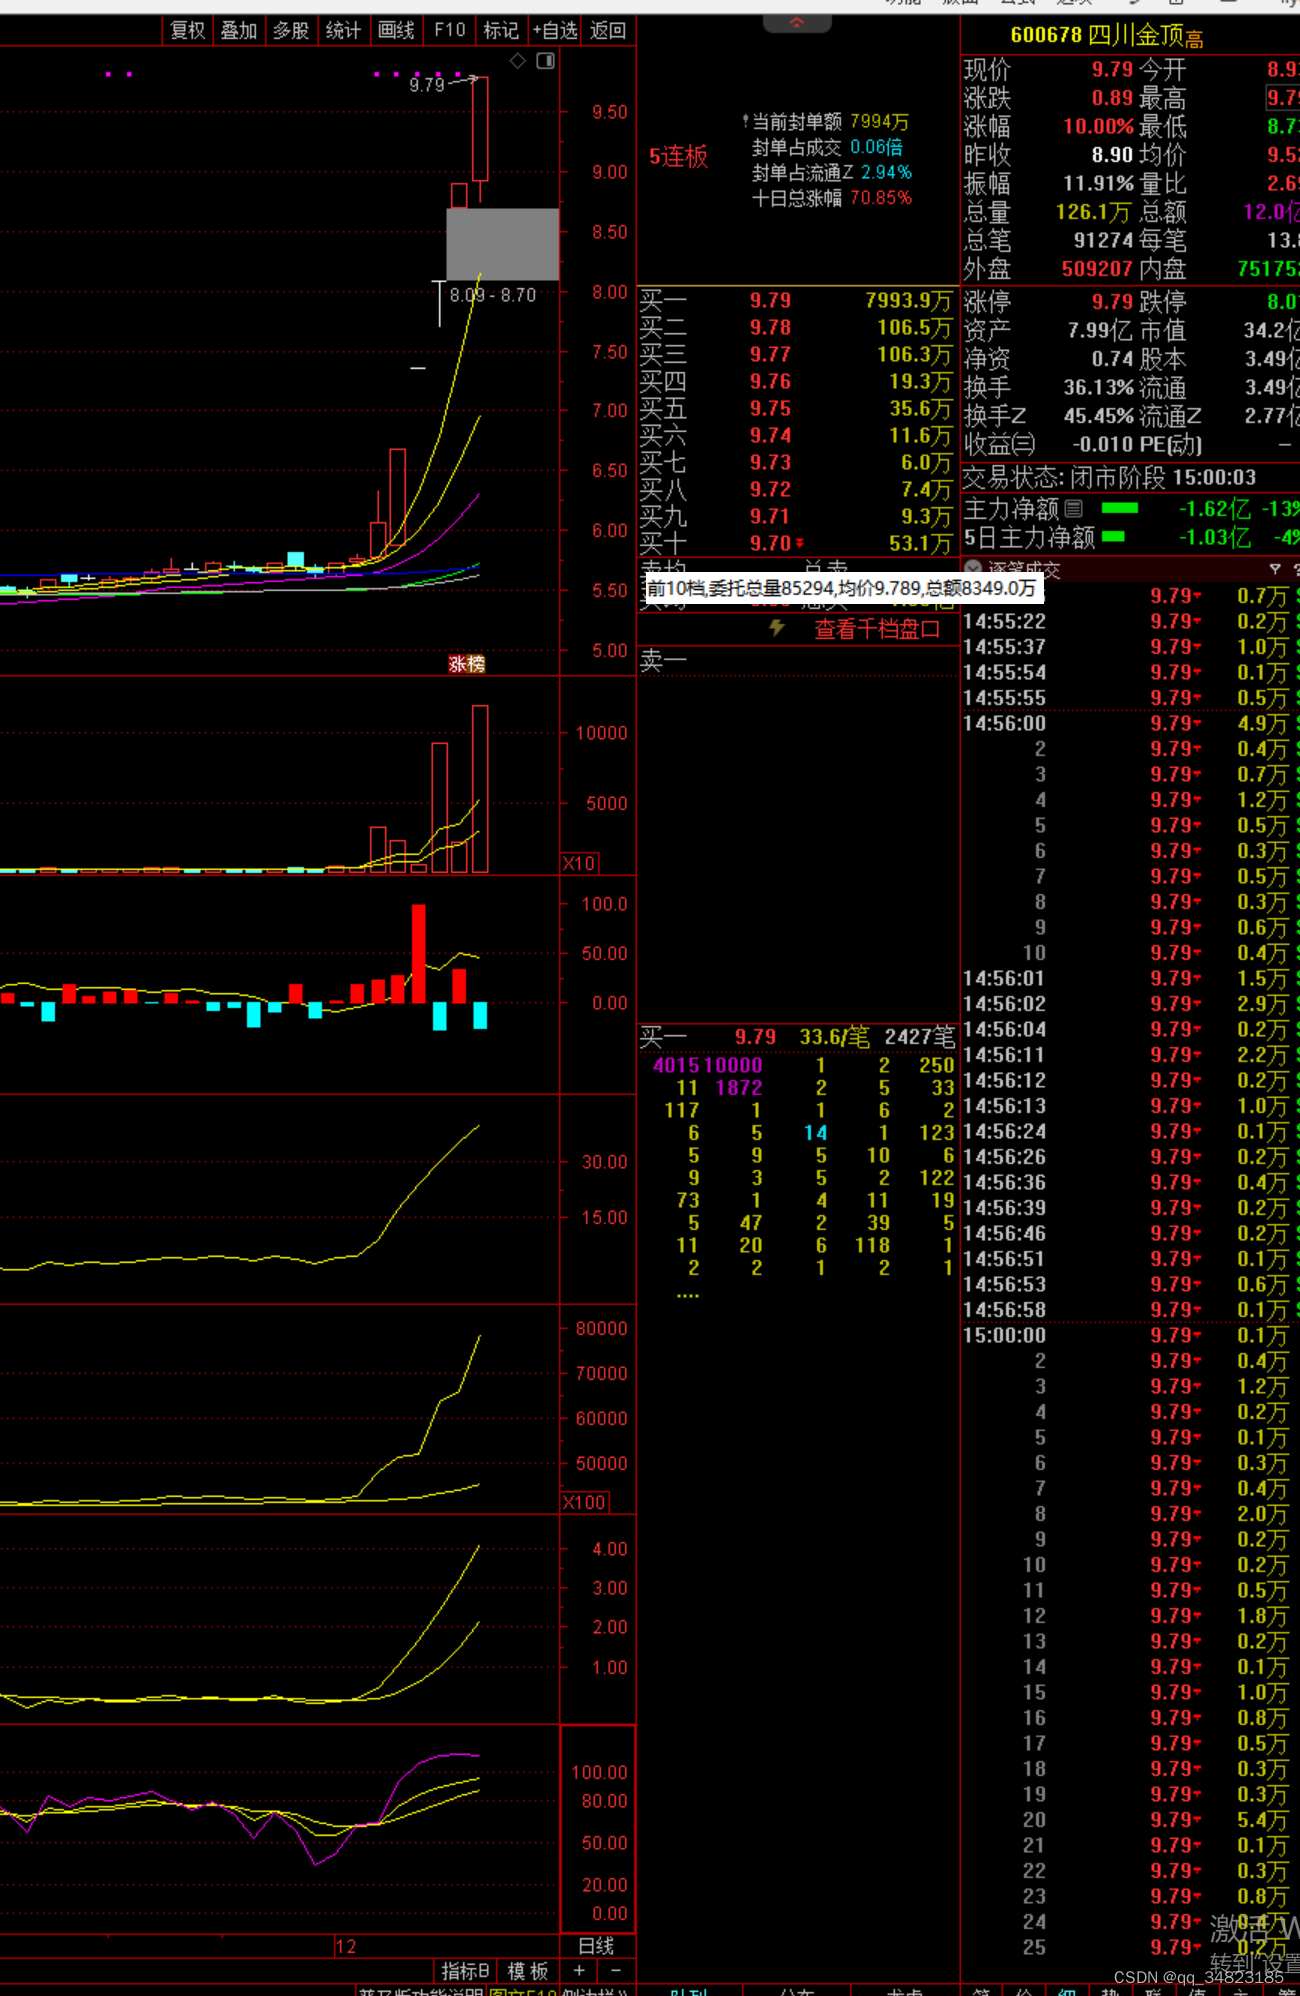Click the grey gap box on chart
1300x1996 pixels.
(x=502, y=244)
